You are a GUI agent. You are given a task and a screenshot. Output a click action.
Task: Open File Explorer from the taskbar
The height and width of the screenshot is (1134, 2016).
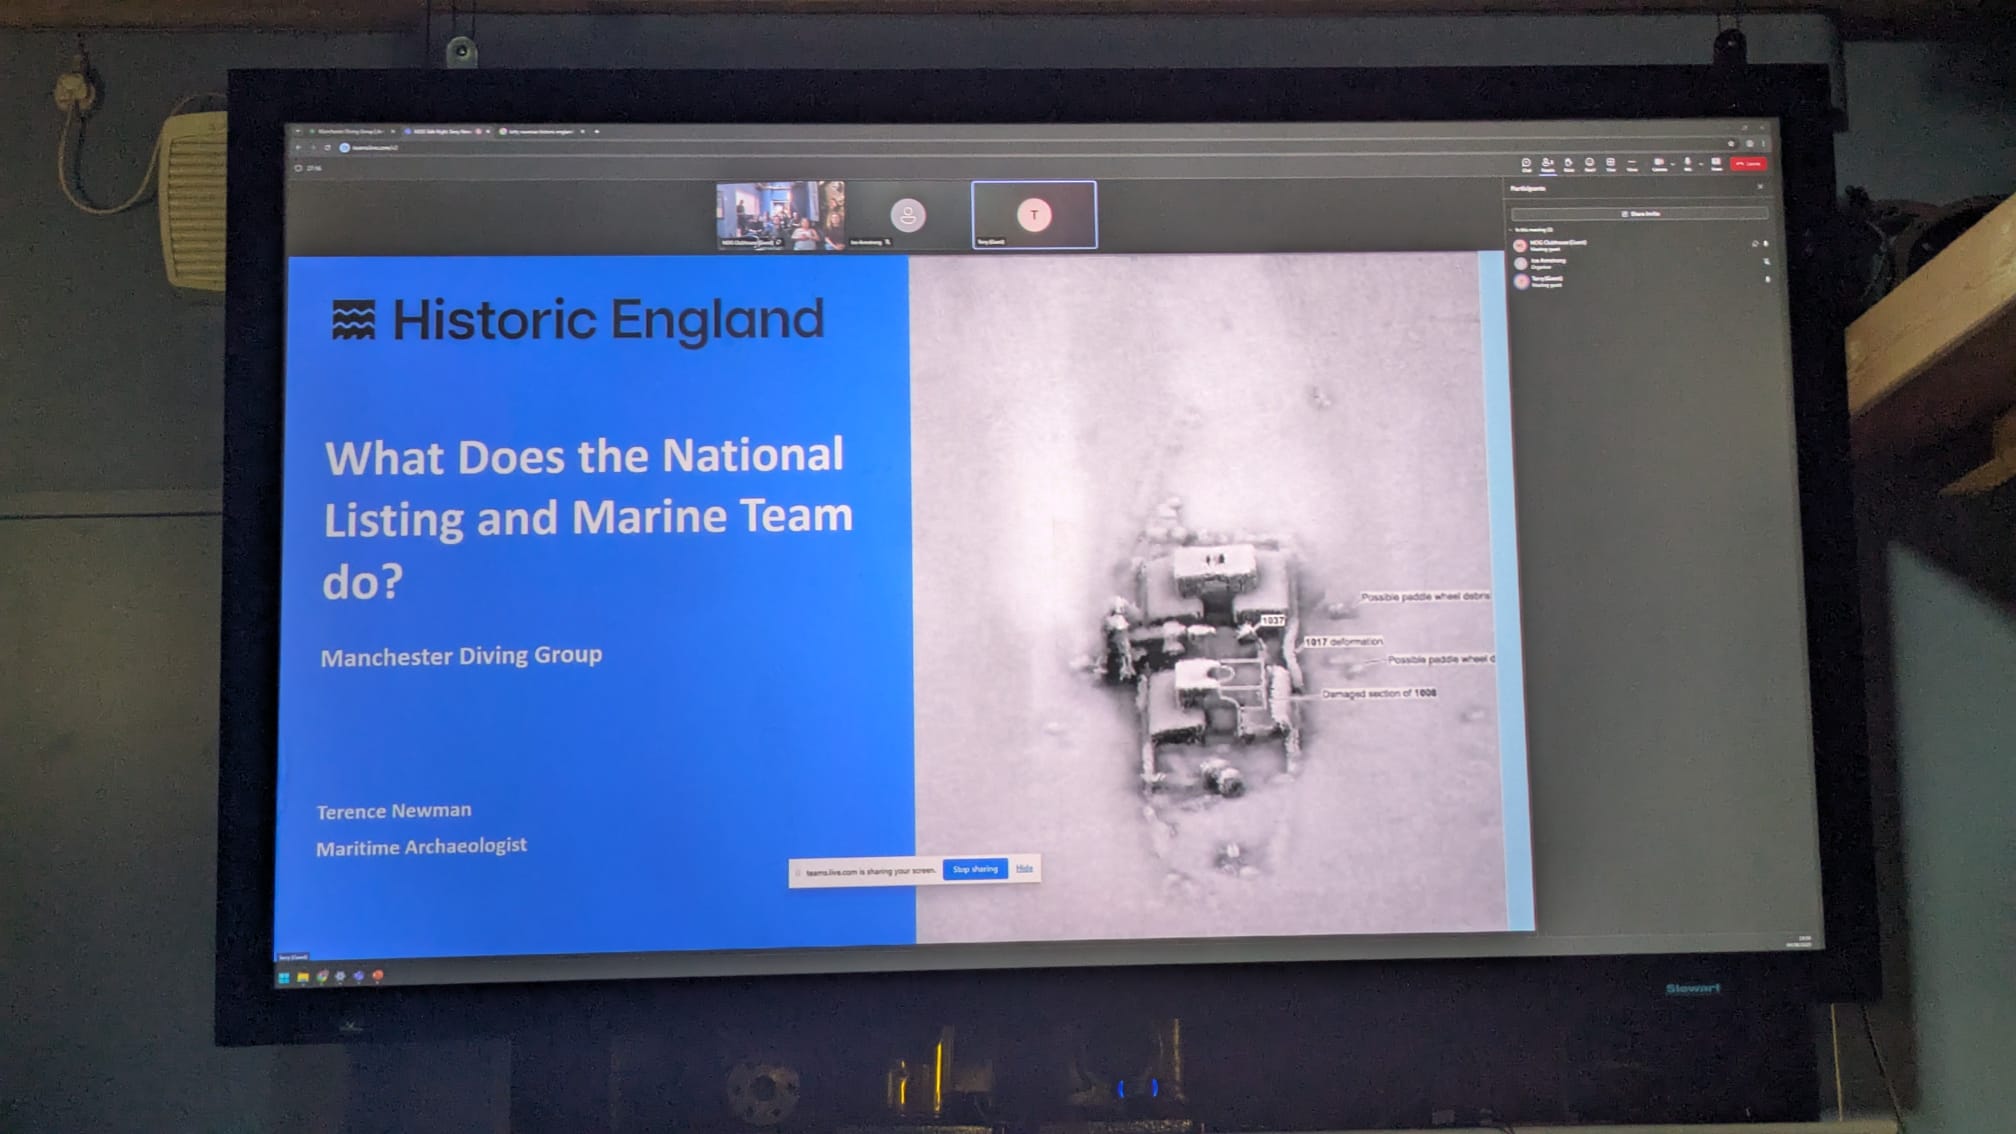tap(303, 977)
